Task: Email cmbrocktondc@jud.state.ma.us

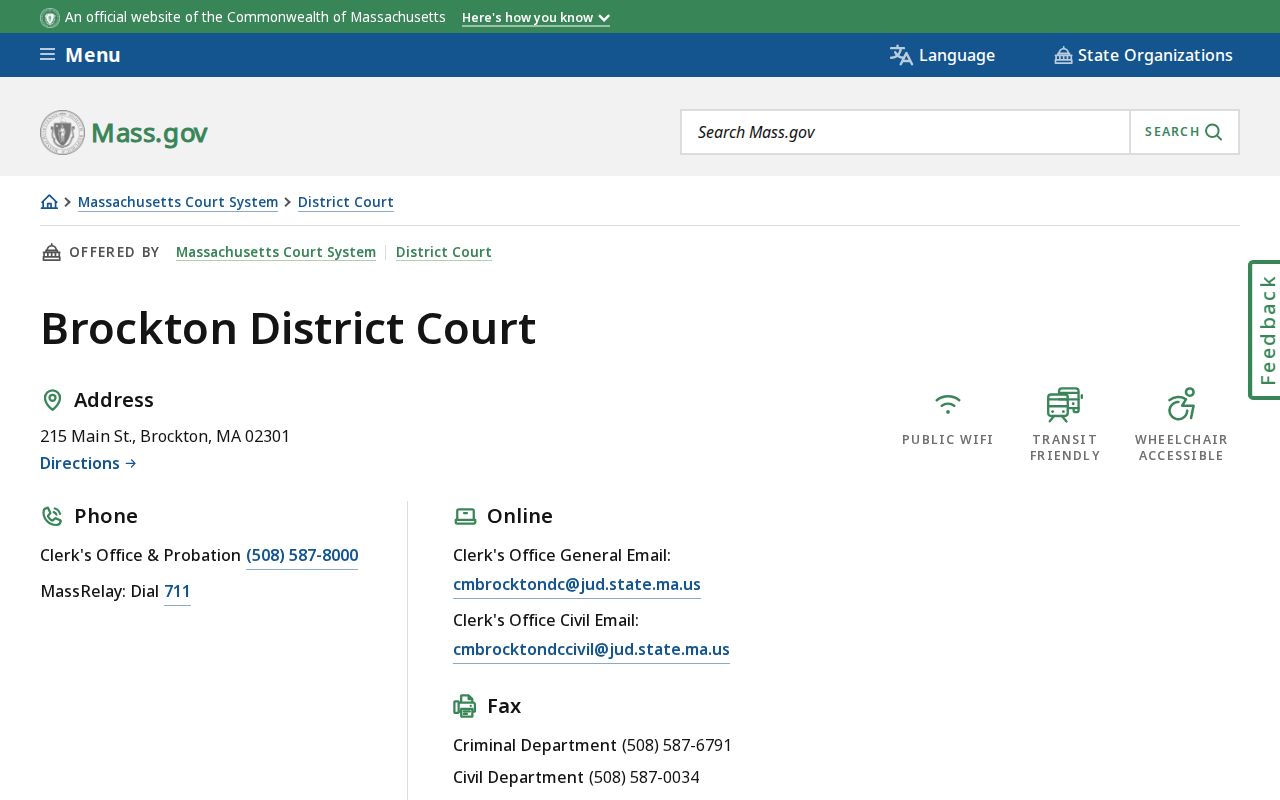Action: [577, 584]
